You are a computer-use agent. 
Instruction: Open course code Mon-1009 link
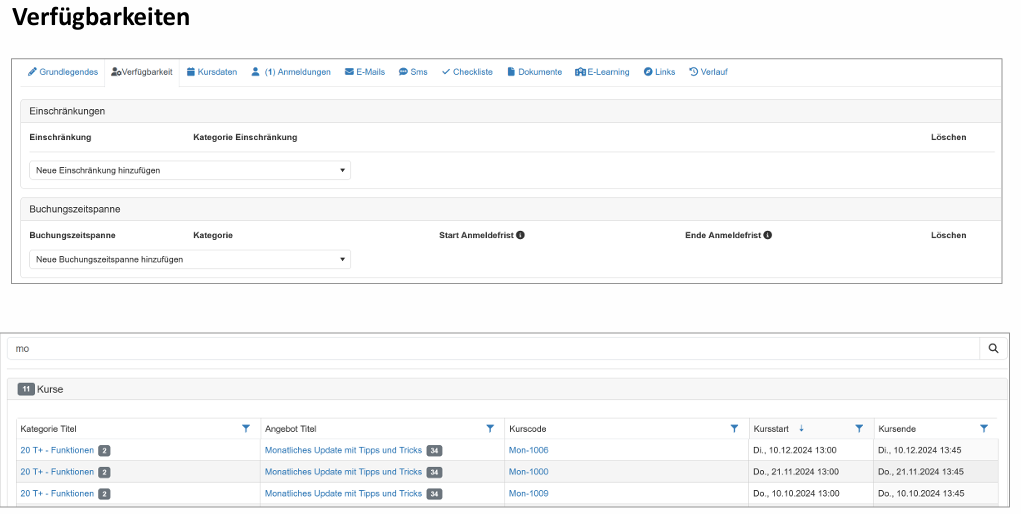[x=528, y=493]
